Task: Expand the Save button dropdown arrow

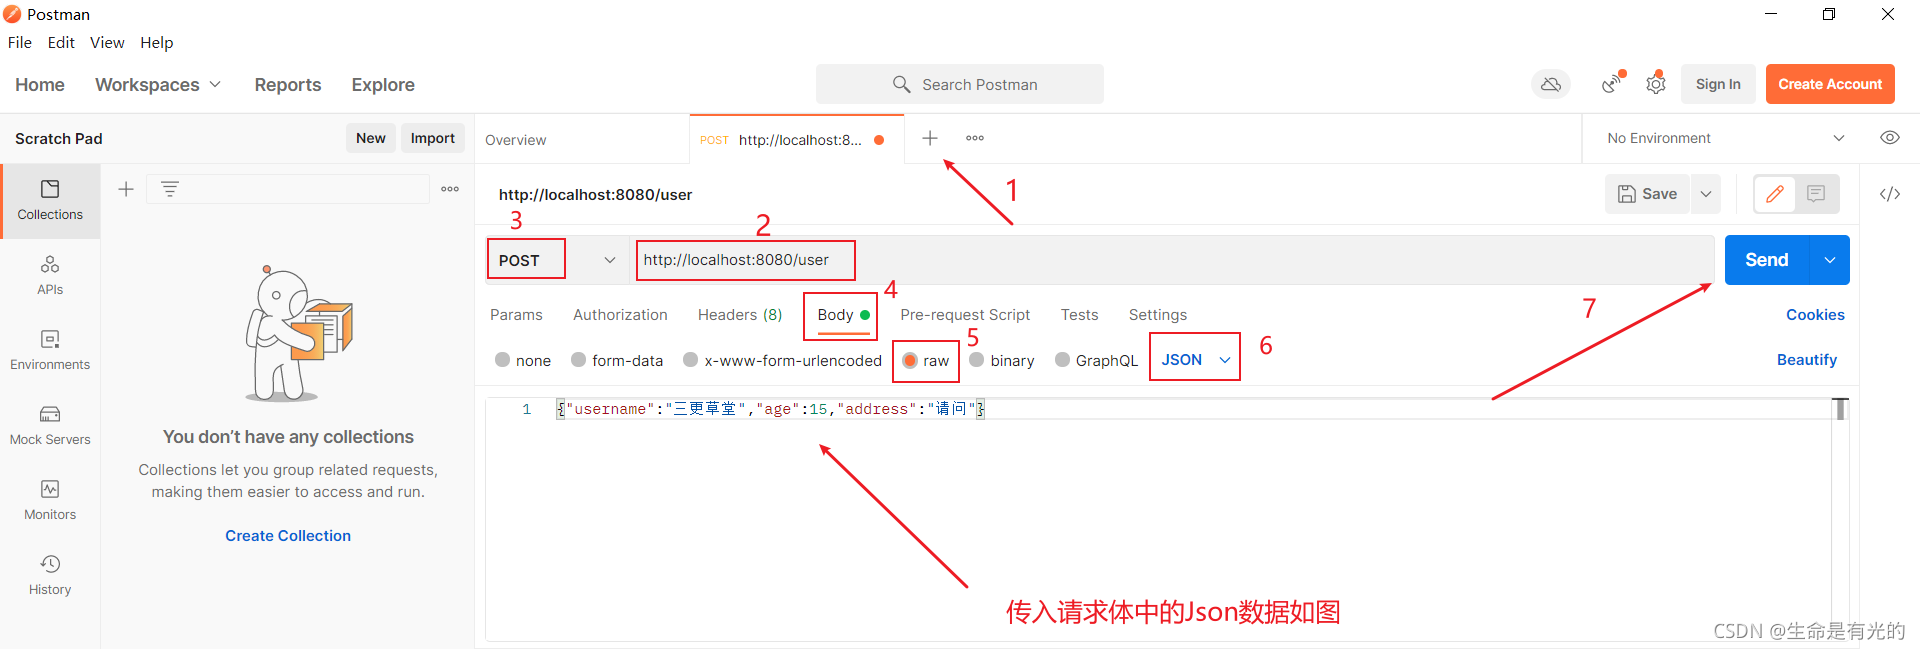Action: [x=1706, y=194]
